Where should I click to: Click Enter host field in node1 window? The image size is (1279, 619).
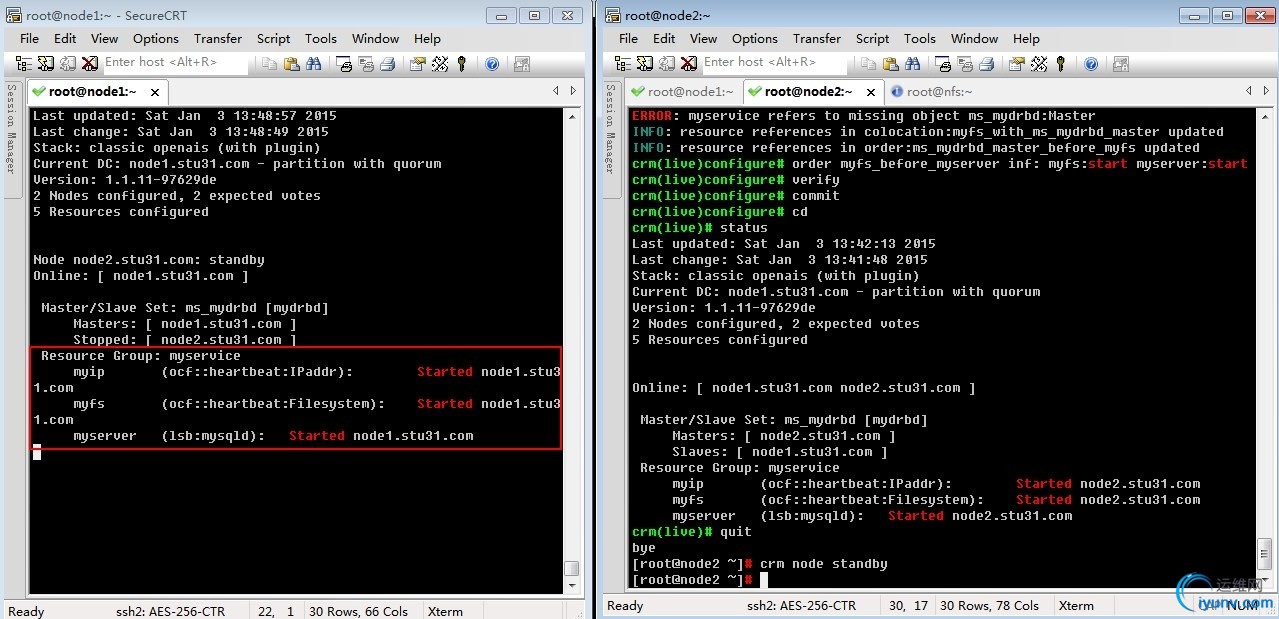(x=175, y=62)
